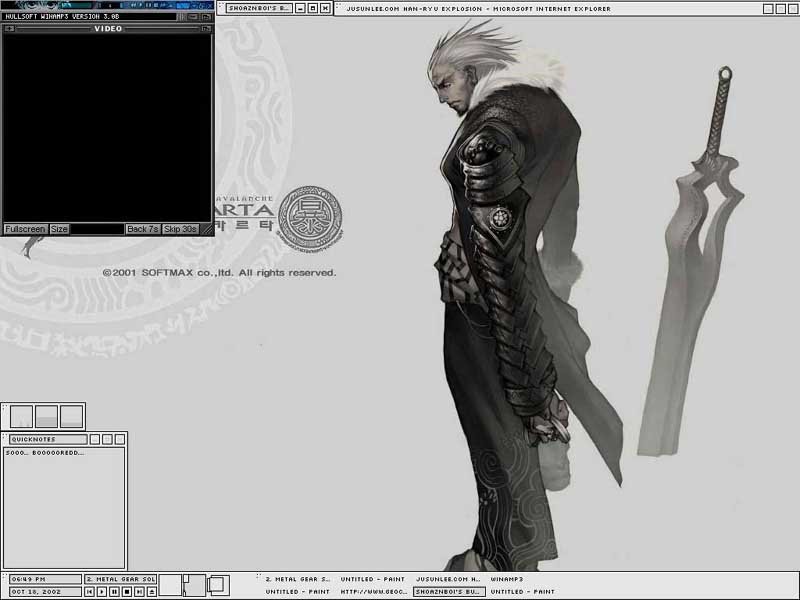Pause playback from the bottom bar controls
The image size is (800, 600).
[x=113, y=592]
